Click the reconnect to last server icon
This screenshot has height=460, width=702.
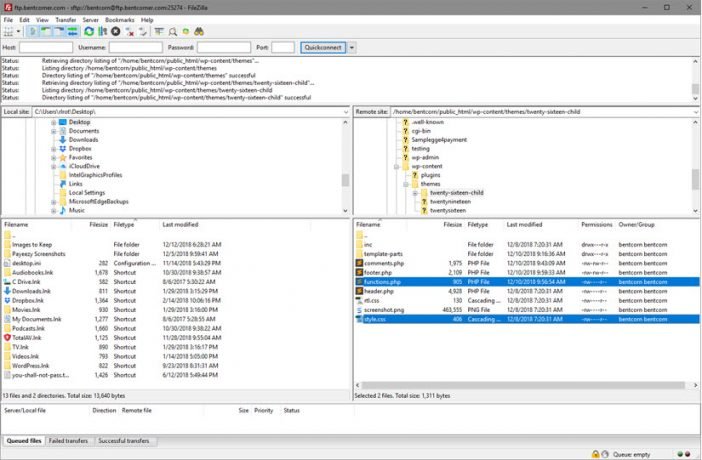click(x=143, y=31)
